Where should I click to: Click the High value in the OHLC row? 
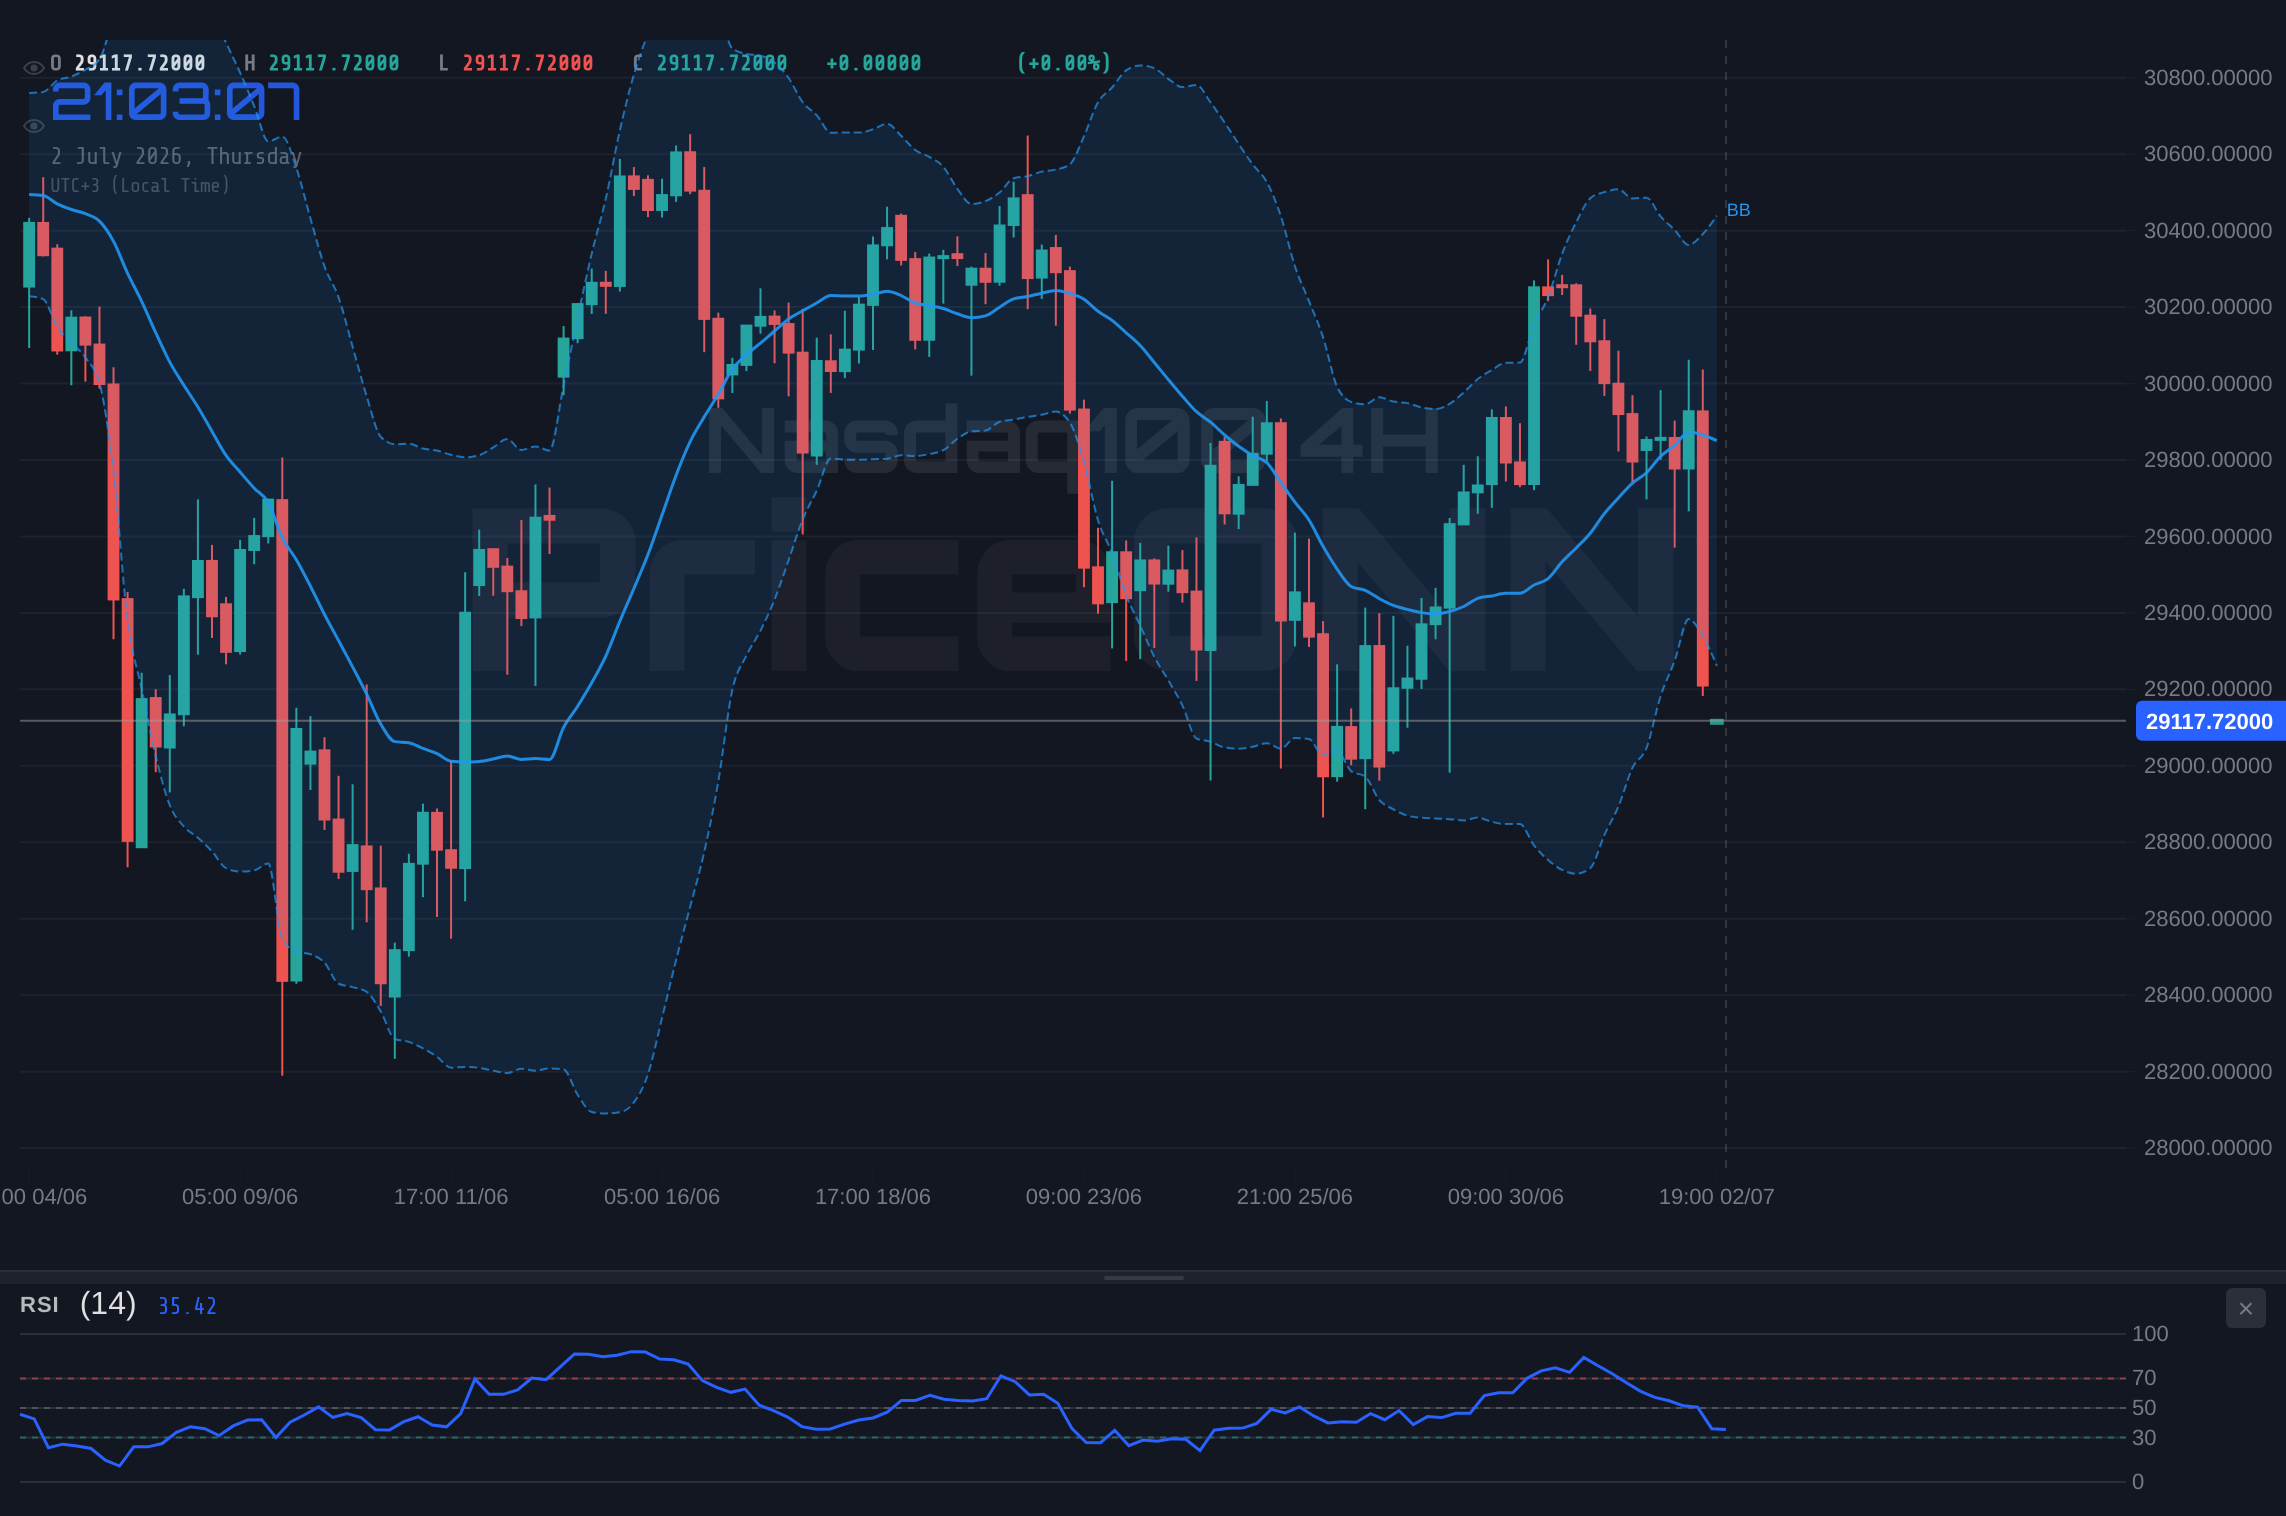point(333,63)
